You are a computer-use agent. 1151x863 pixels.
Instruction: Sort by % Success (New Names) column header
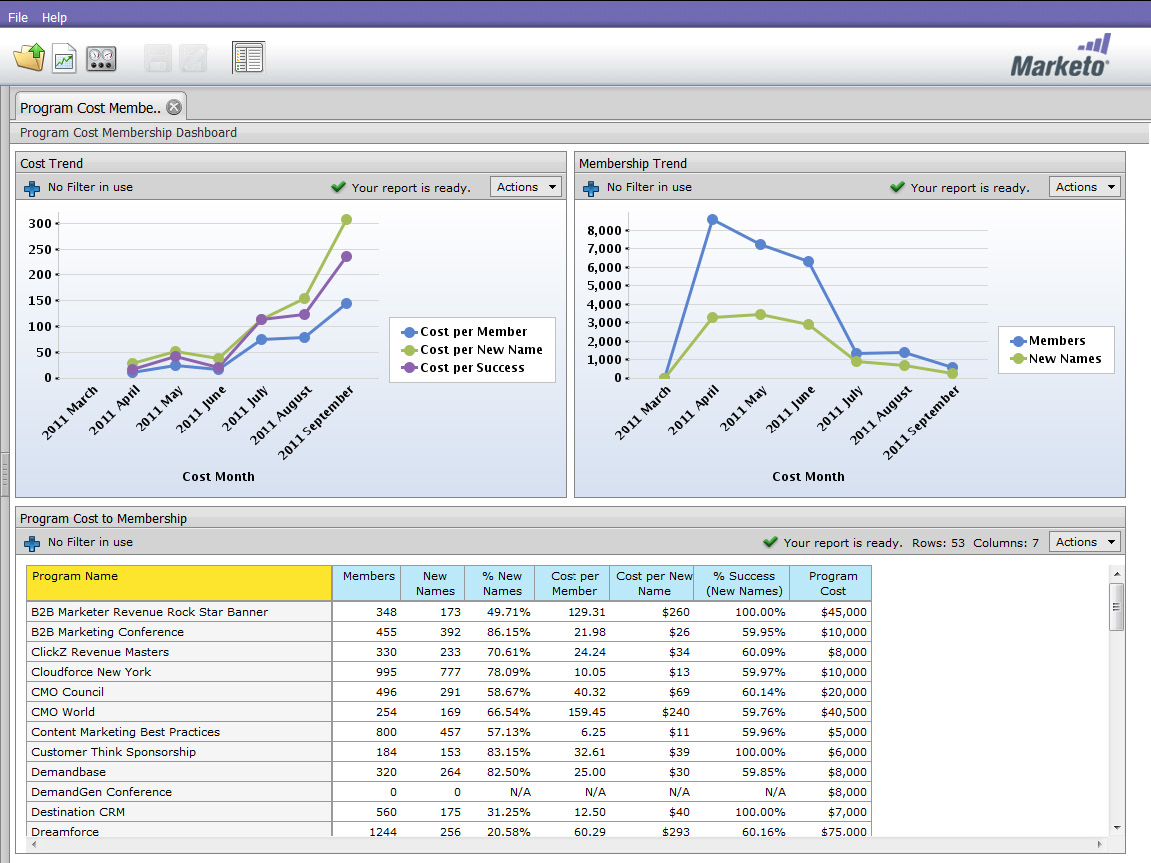coord(742,583)
